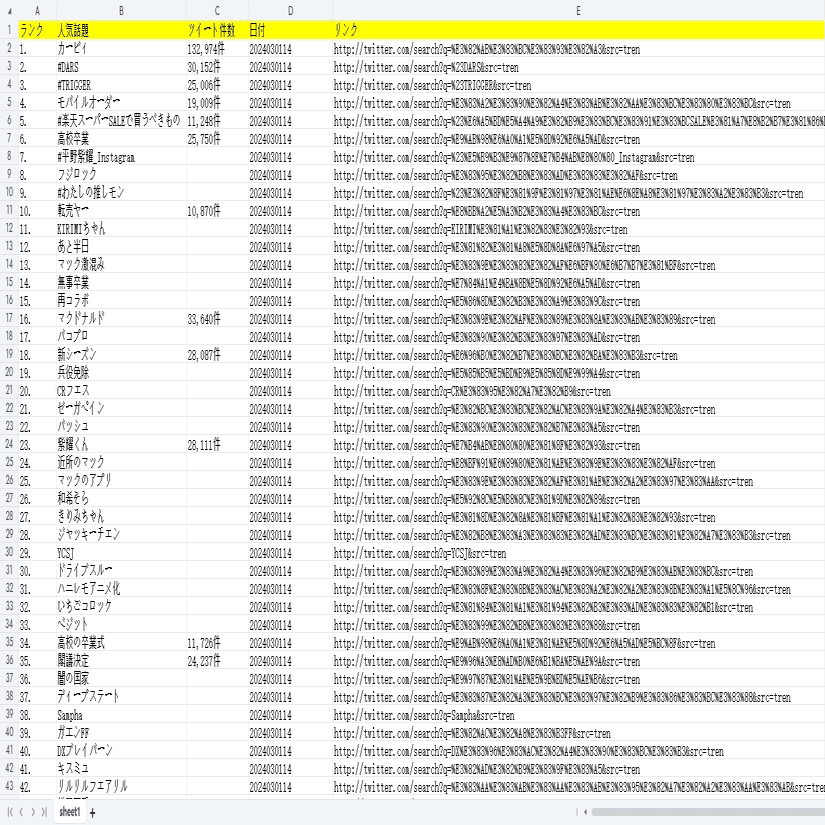Select cell containing YCSJ
The height and width of the screenshot is (825, 825).
[121, 552]
